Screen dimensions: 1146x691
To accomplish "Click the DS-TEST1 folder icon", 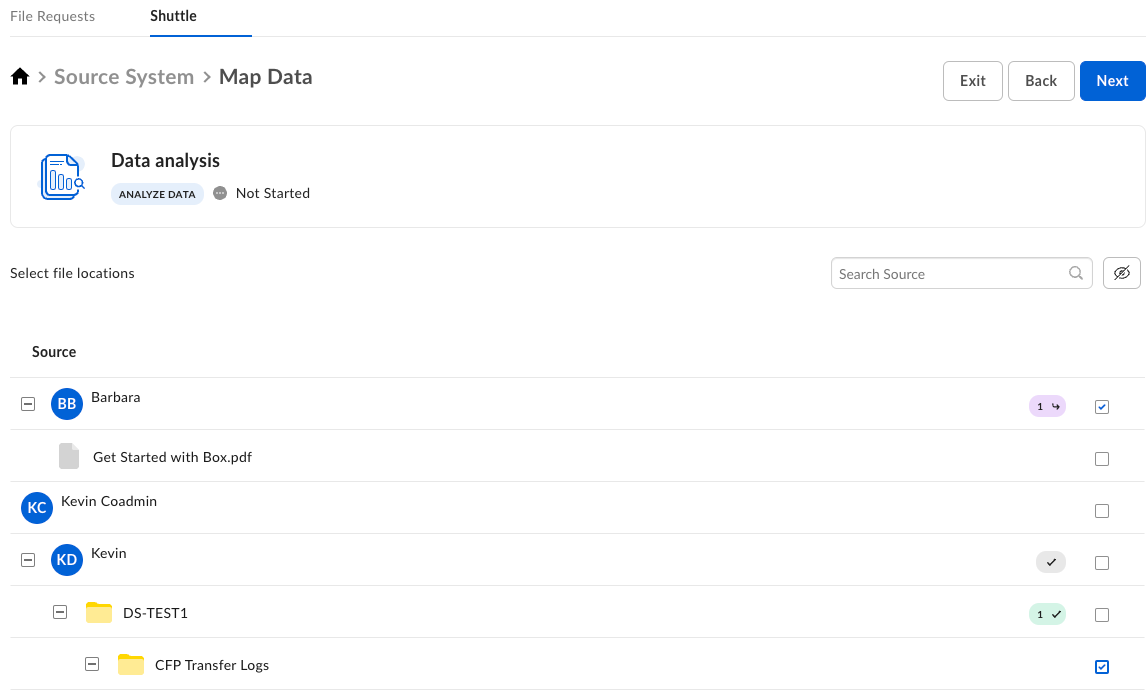I will click(x=99, y=612).
